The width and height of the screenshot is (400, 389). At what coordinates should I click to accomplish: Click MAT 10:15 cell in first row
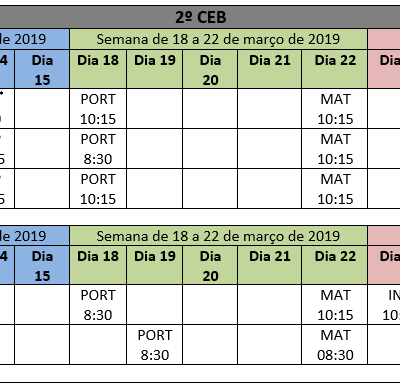click(335, 109)
